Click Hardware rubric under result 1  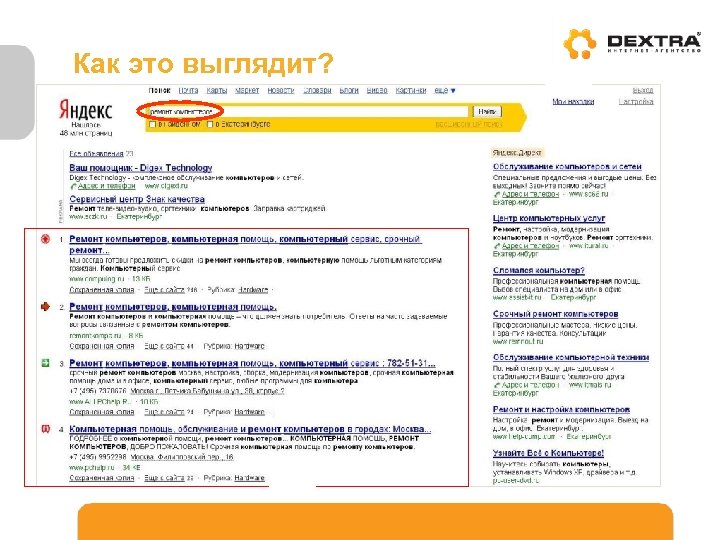[253, 290]
